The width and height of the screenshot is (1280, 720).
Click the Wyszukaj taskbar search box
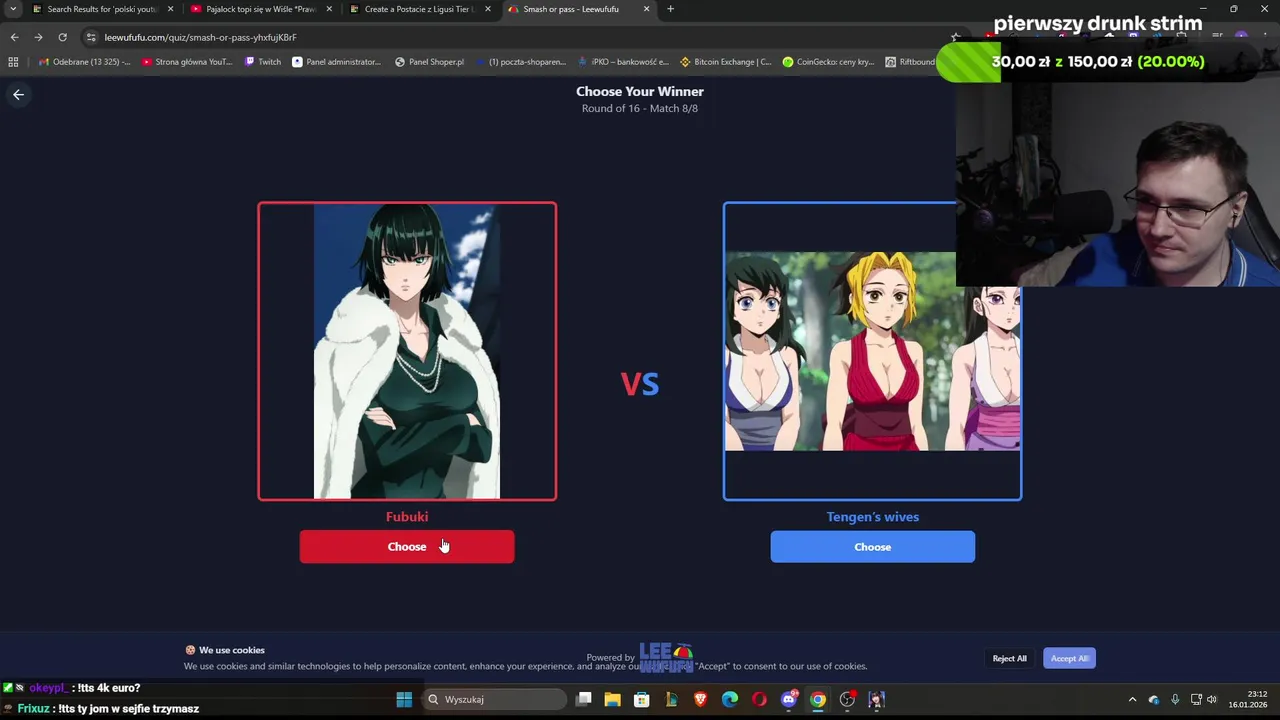point(495,699)
